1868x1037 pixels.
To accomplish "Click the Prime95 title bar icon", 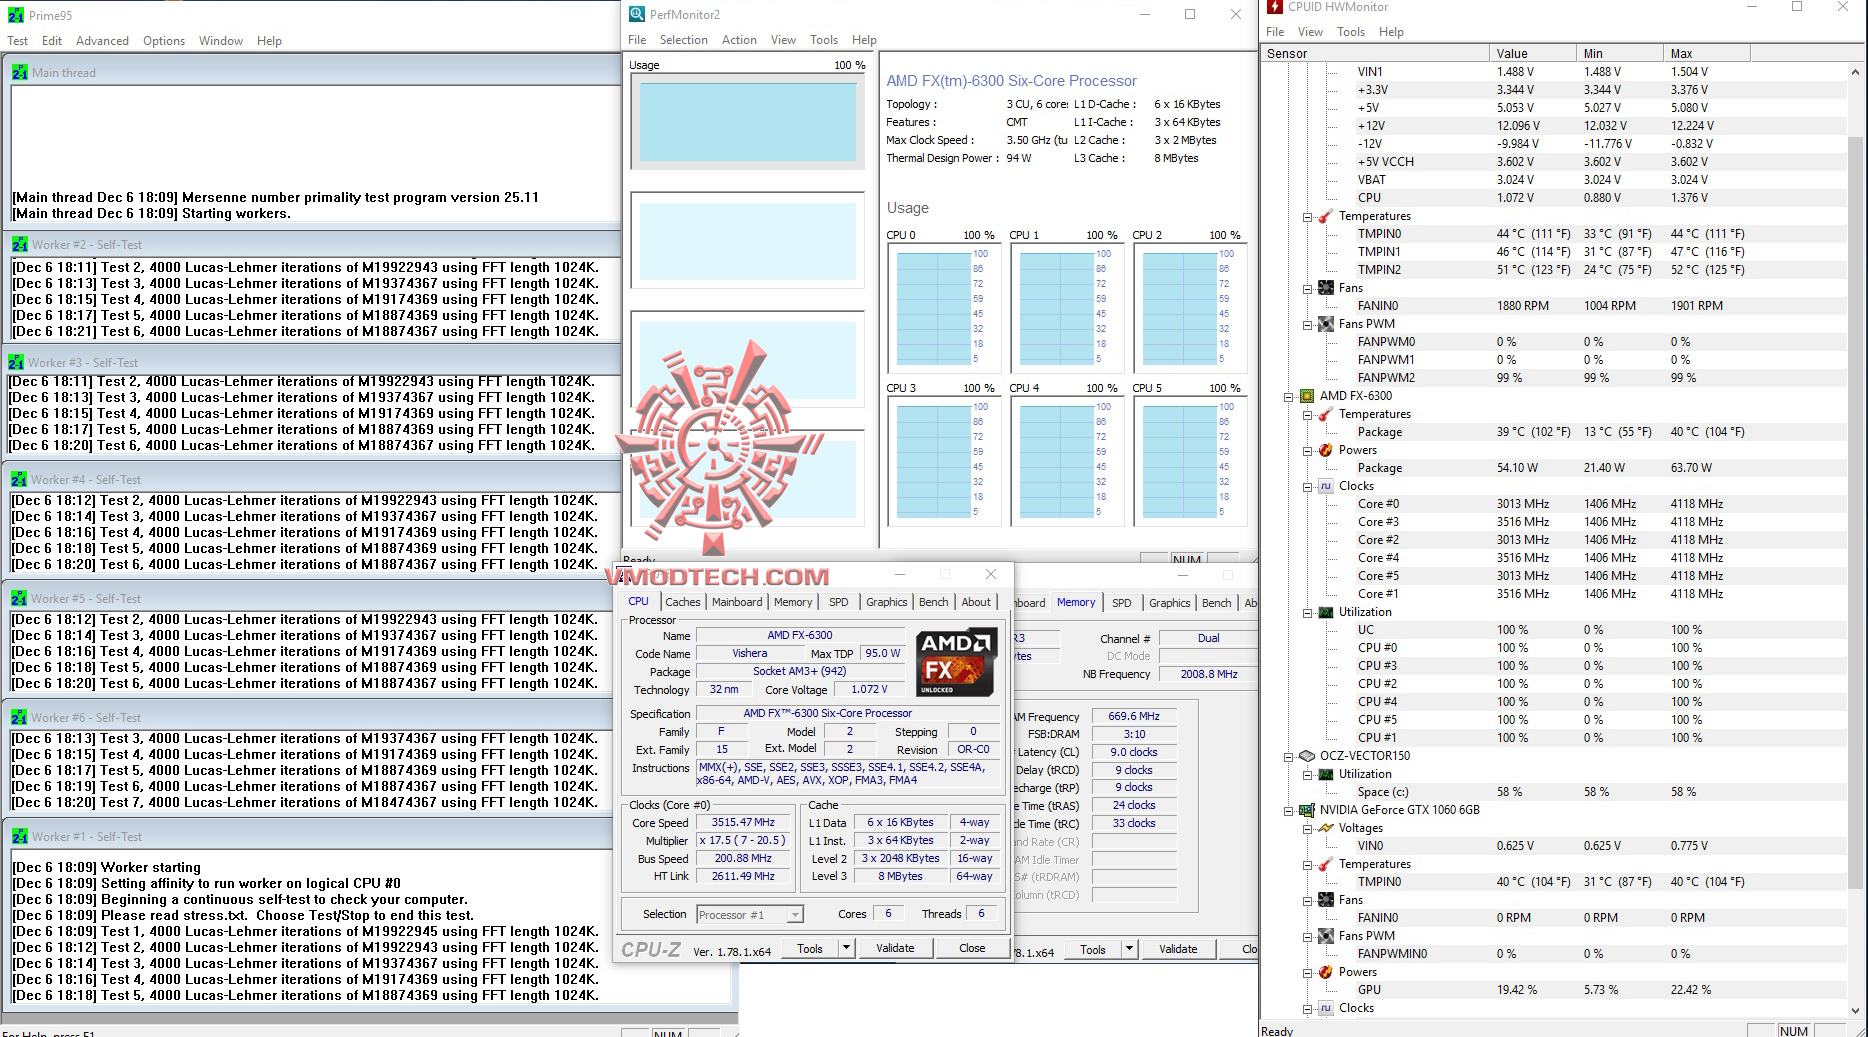I will [16, 15].
